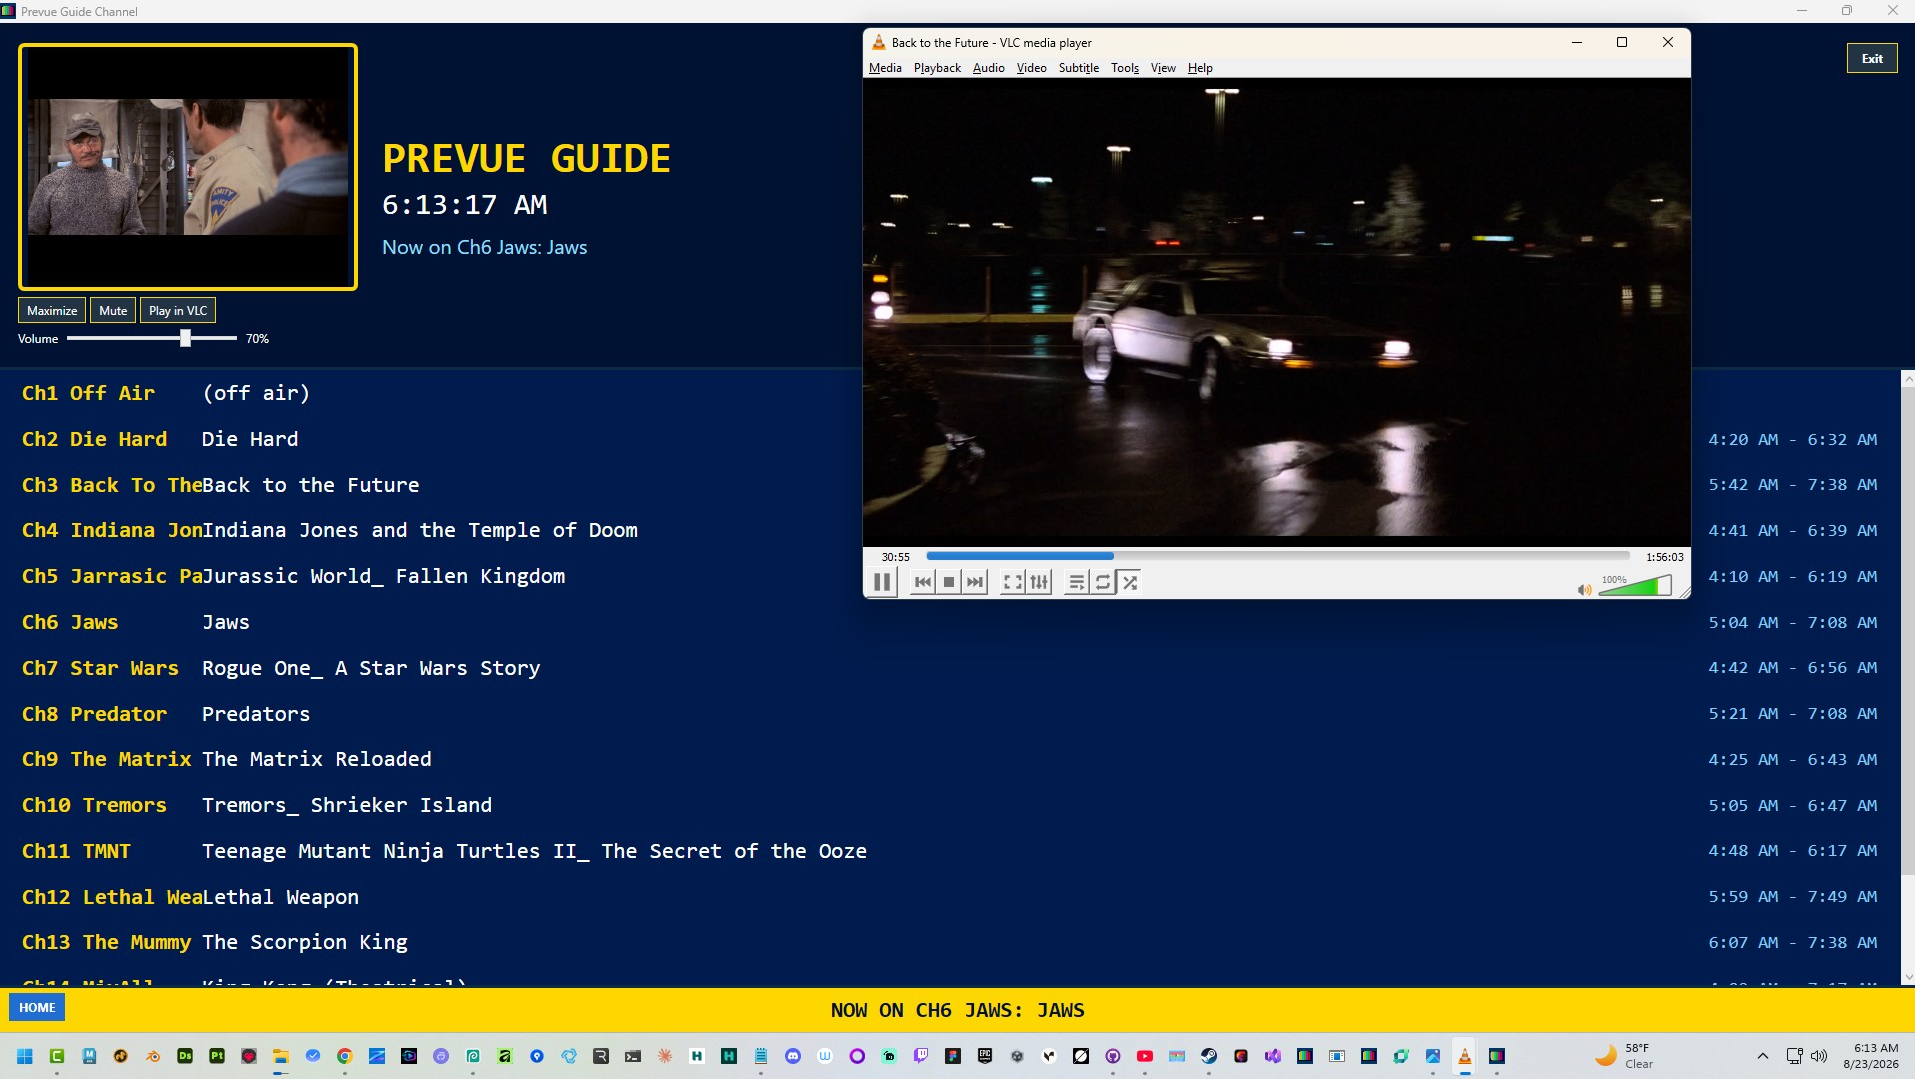Image resolution: width=1915 pixels, height=1079 pixels.
Task: Open Twitch from the taskbar
Action: [x=921, y=1056]
